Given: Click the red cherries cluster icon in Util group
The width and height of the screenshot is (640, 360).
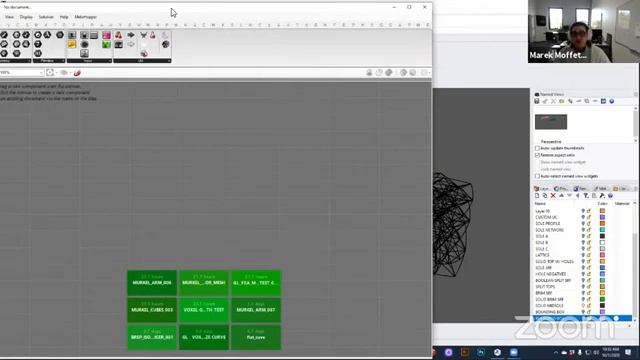Looking at the screenshot, I should [118, 36].
